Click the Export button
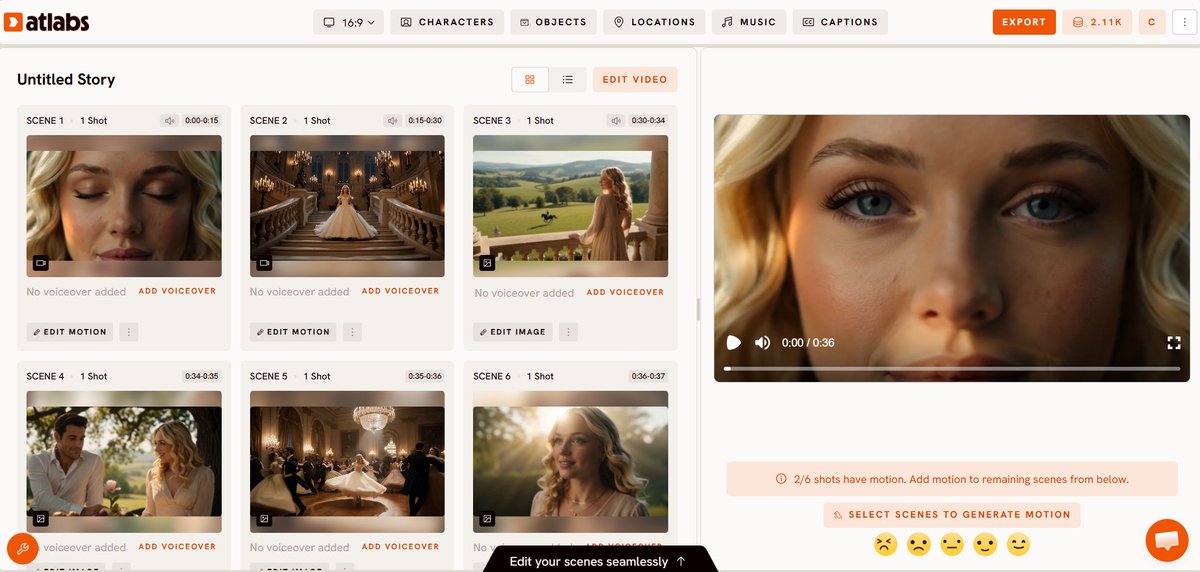 click(1024, 22)
